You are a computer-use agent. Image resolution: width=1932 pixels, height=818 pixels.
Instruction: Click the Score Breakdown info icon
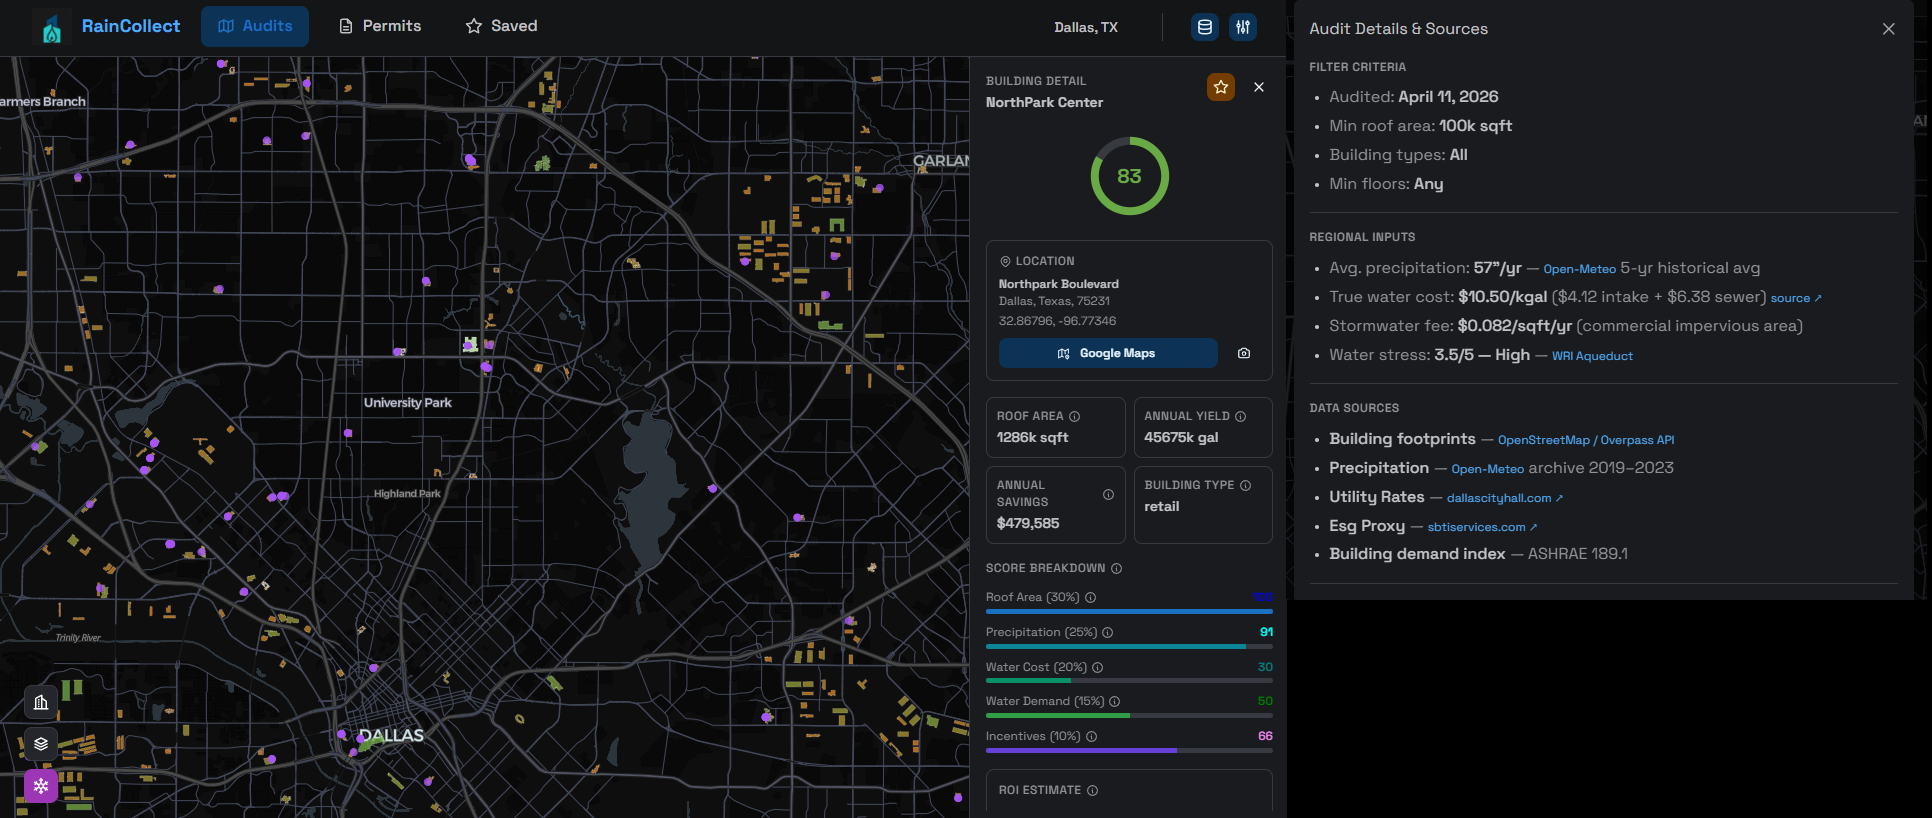coord(1117,568)
